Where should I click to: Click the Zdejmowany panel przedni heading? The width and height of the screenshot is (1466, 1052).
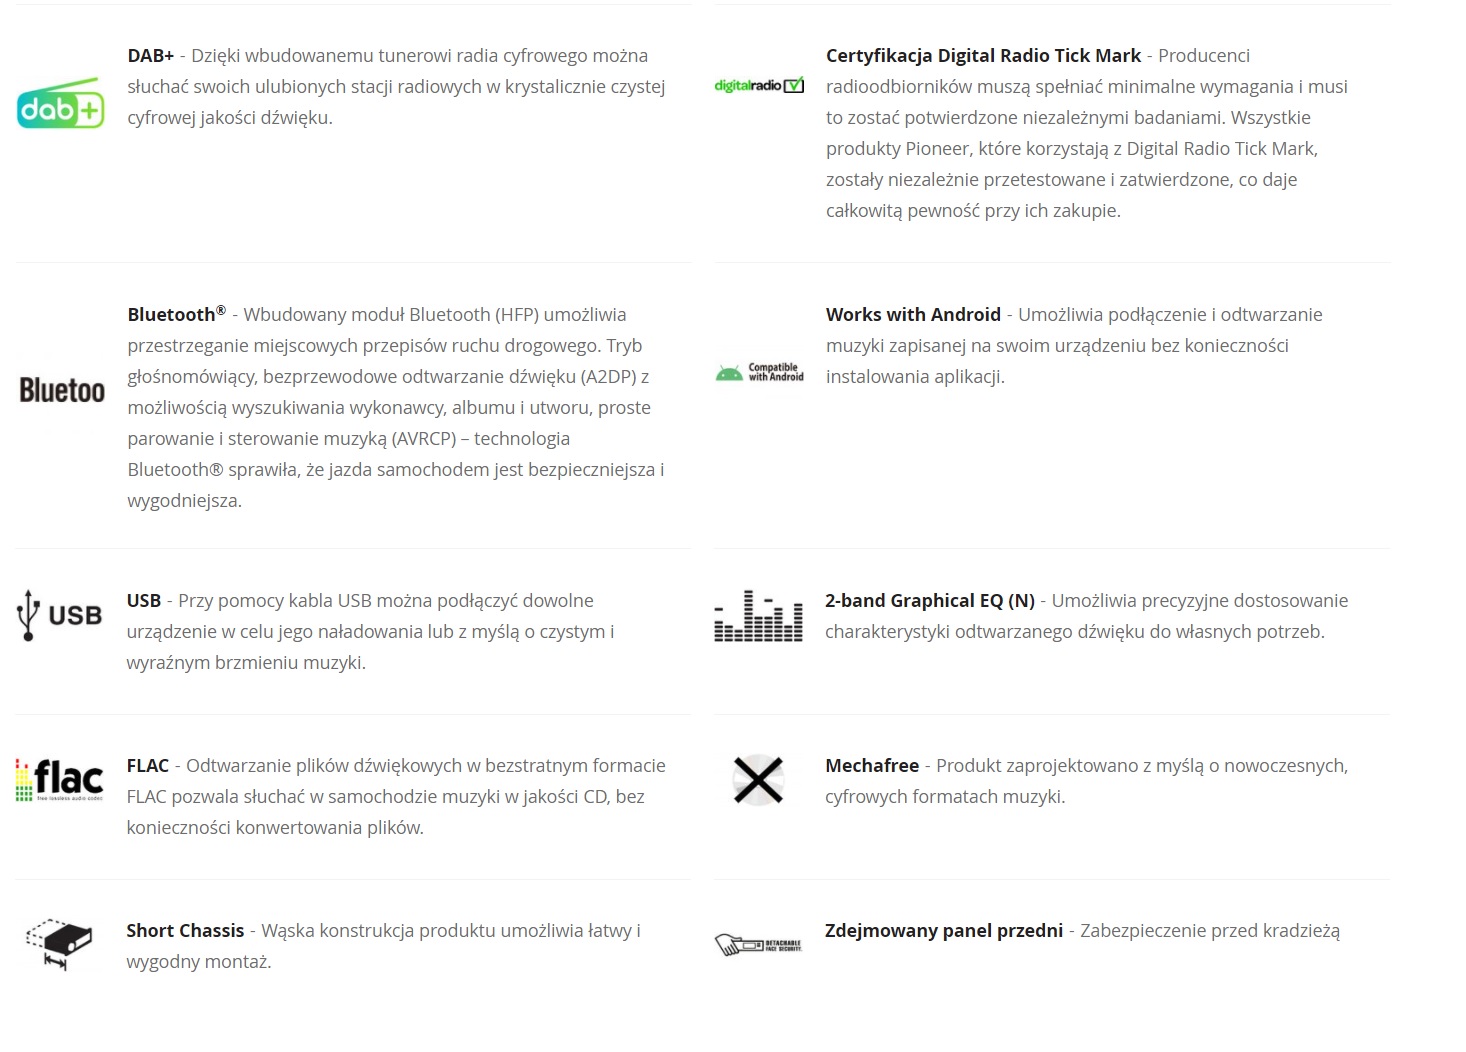[x=943, y=931]
